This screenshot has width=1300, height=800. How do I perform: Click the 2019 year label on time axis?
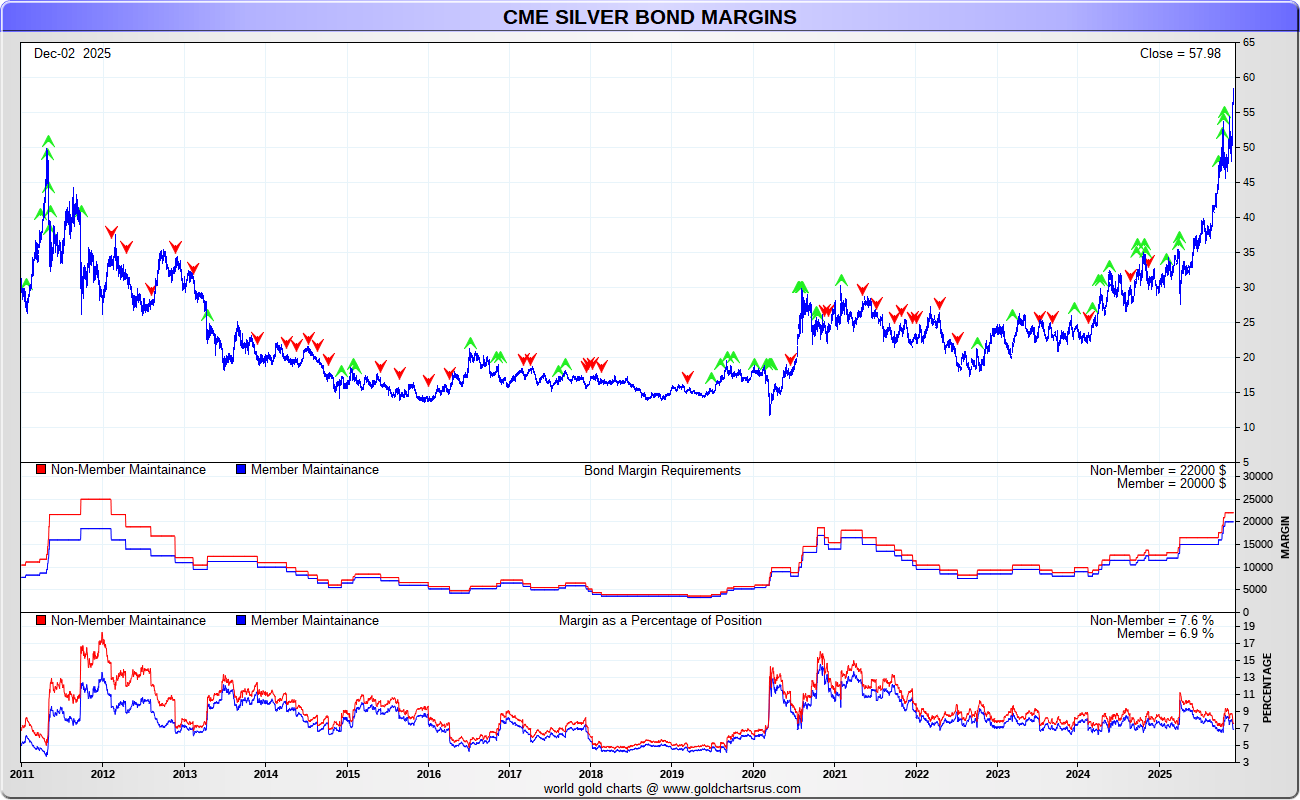point(672,774)
